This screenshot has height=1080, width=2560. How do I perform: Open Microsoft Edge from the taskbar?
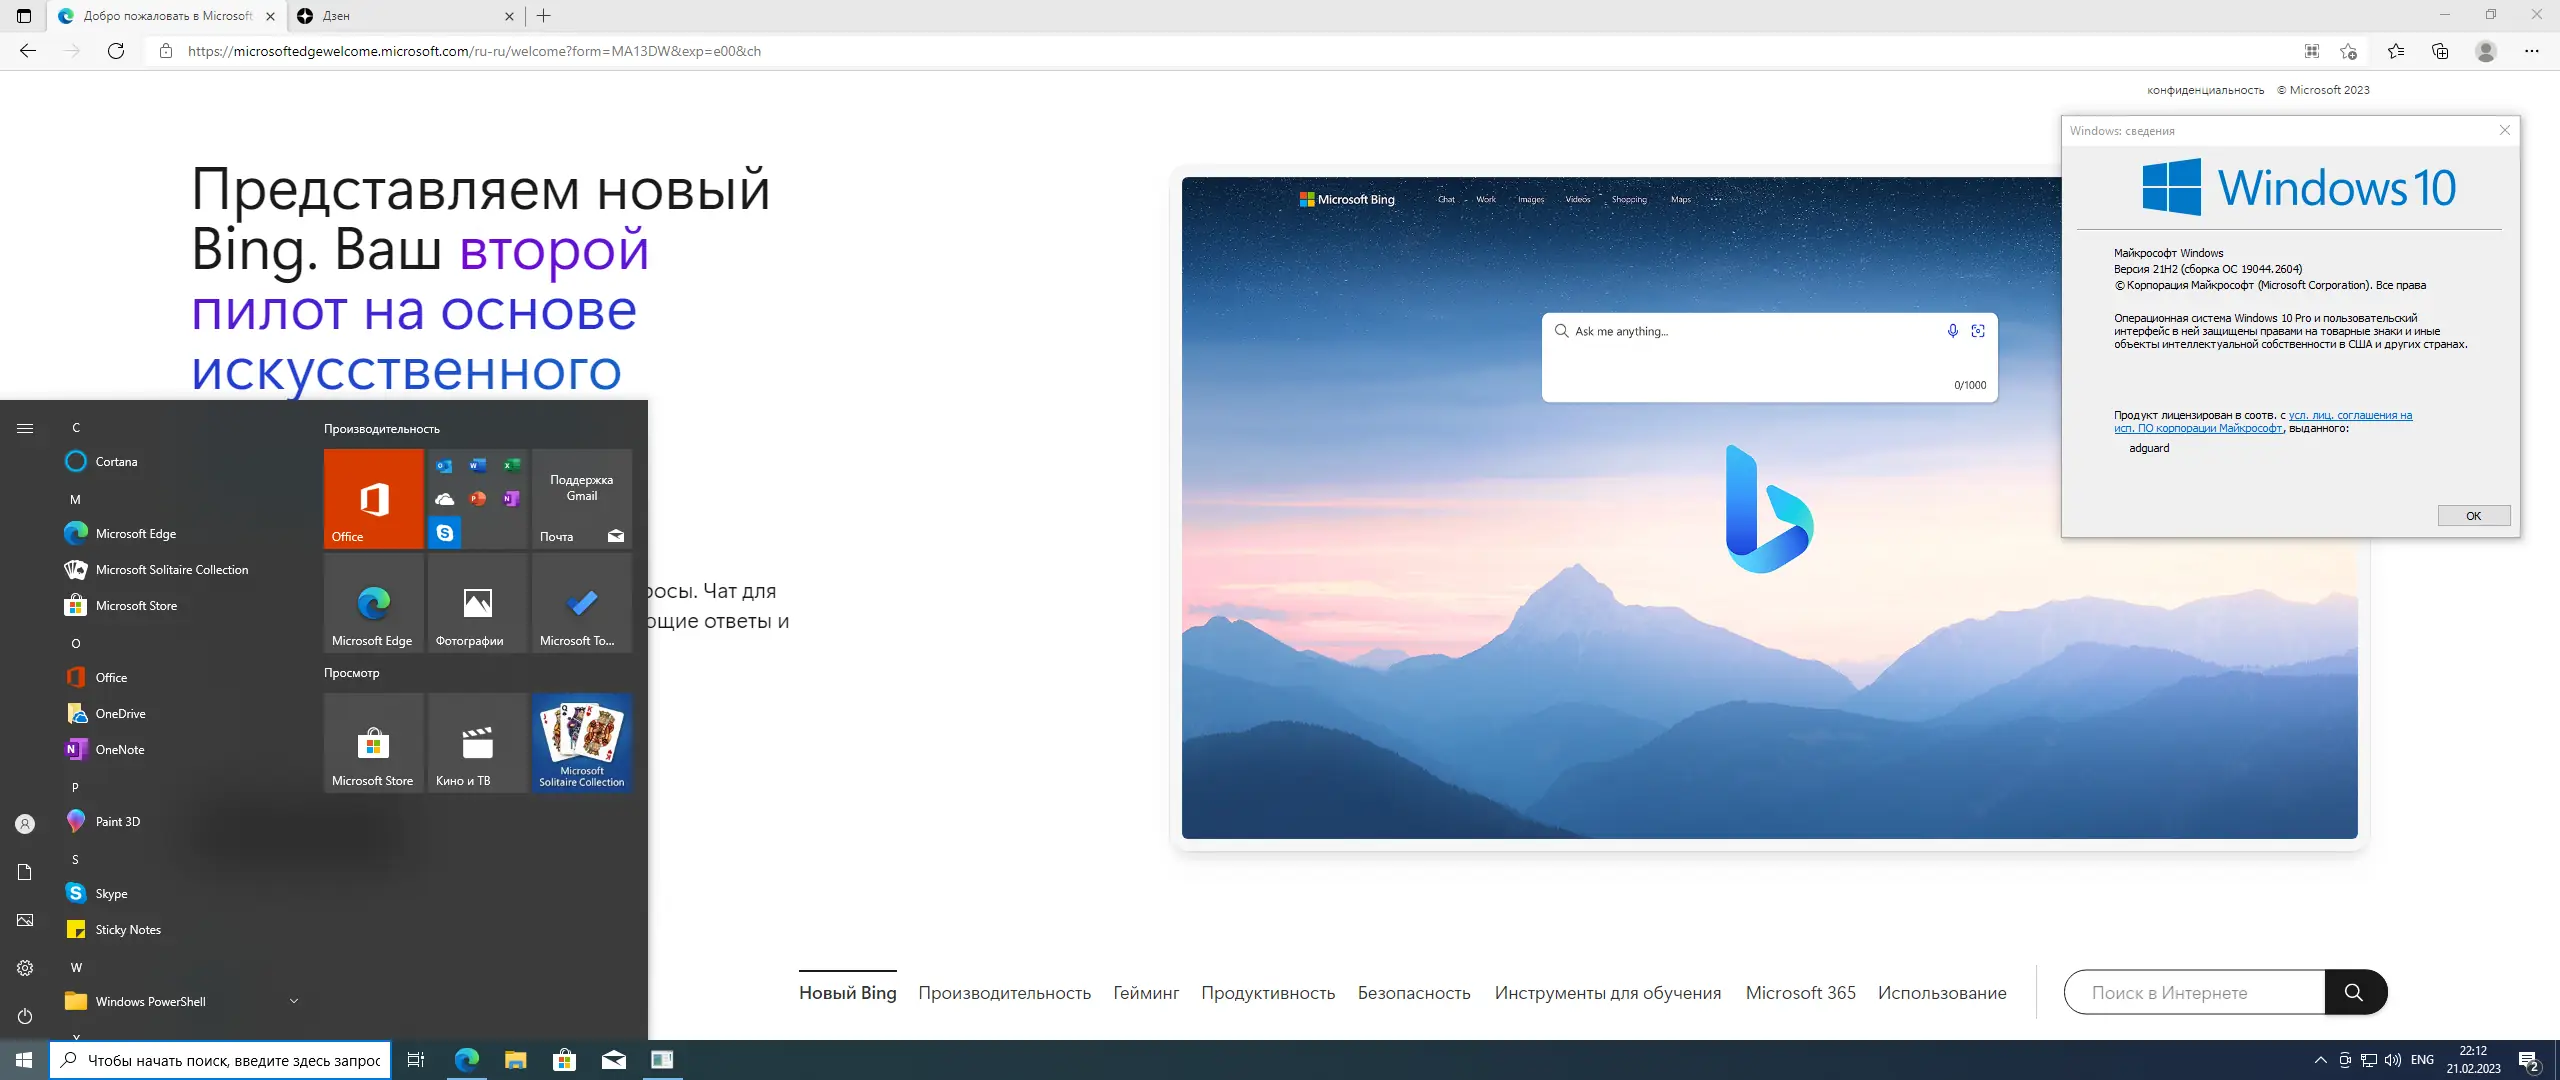(465, 1060)
